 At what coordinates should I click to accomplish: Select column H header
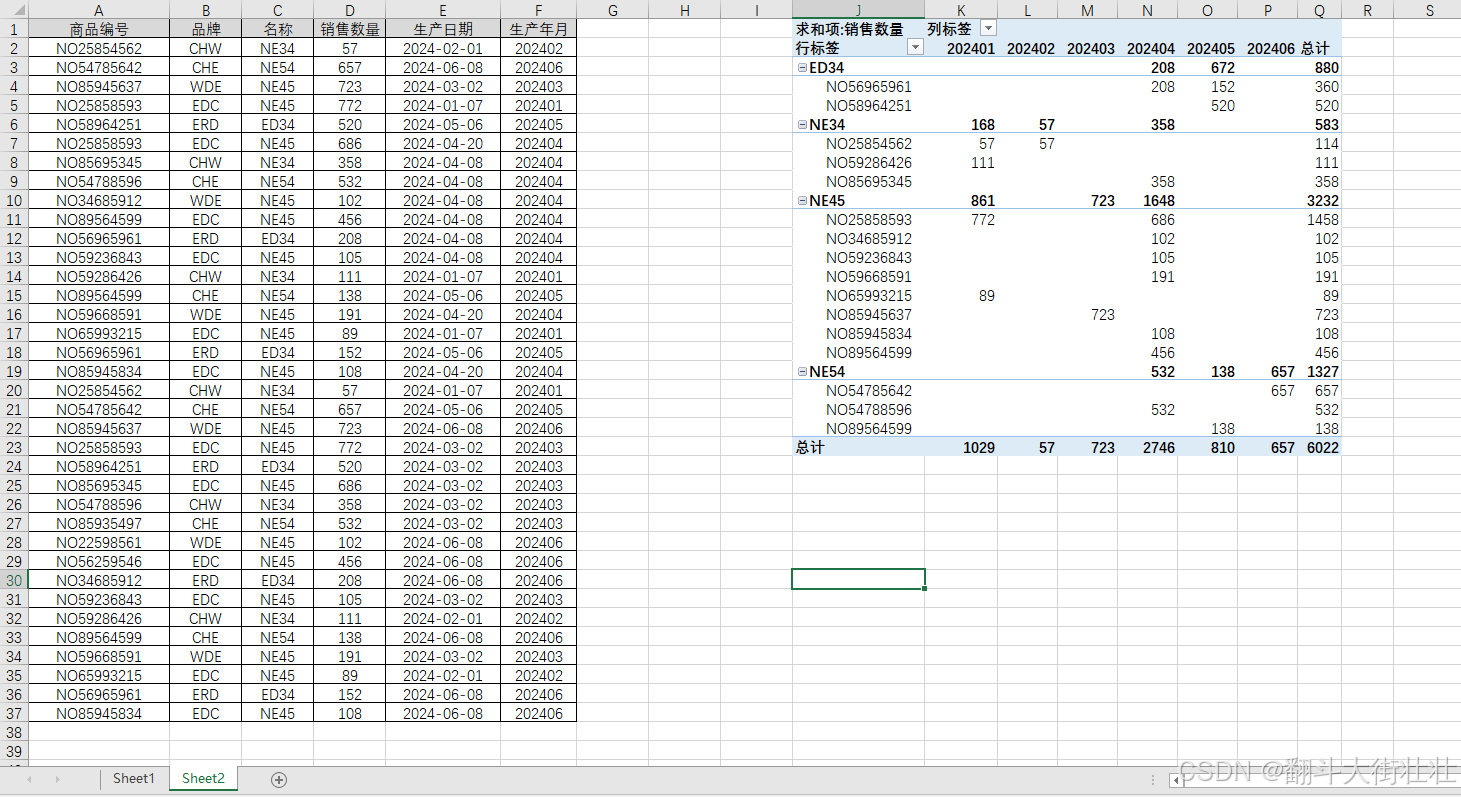[x=685, y=10]
